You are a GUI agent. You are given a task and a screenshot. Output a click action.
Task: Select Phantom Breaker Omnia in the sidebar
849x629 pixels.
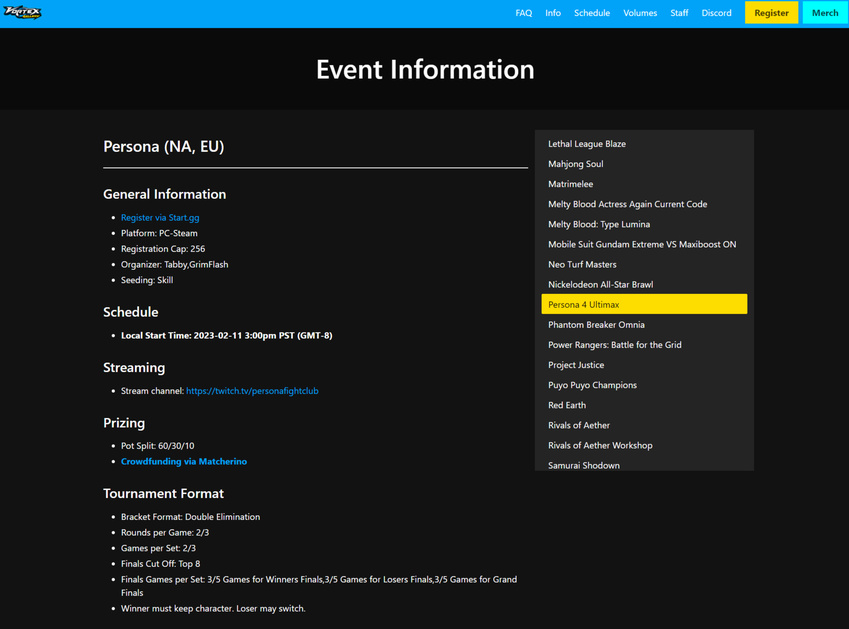click(596, 325)
